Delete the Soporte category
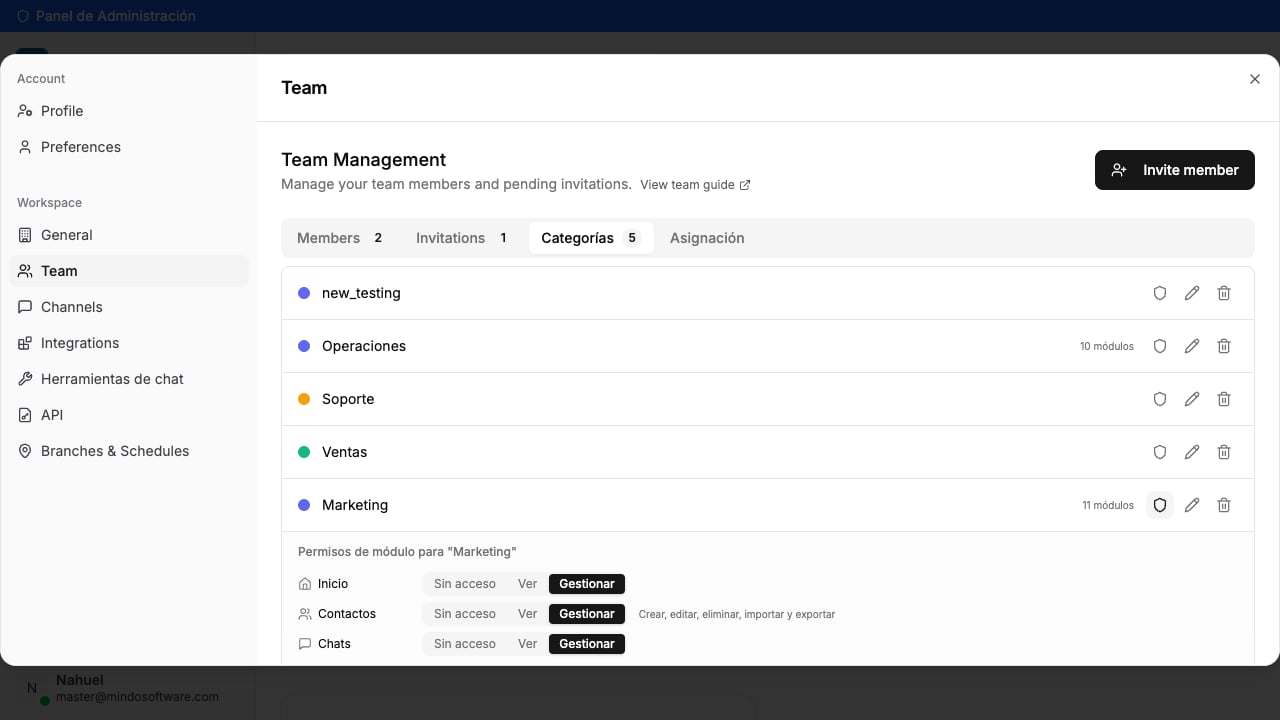Screen dimensions: 1280x720 coord(1224,399)
